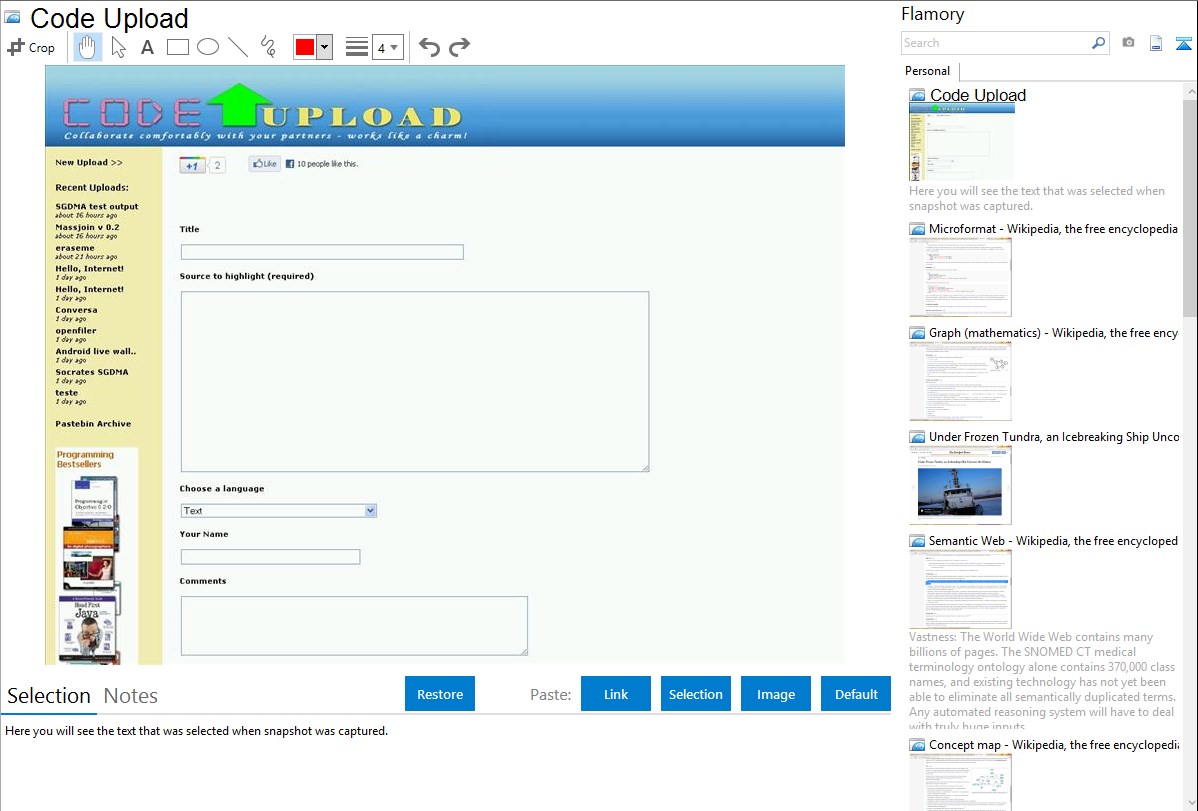The image size is (1198, 811).
Task: Paste as Link button
Action: point(616,694)
